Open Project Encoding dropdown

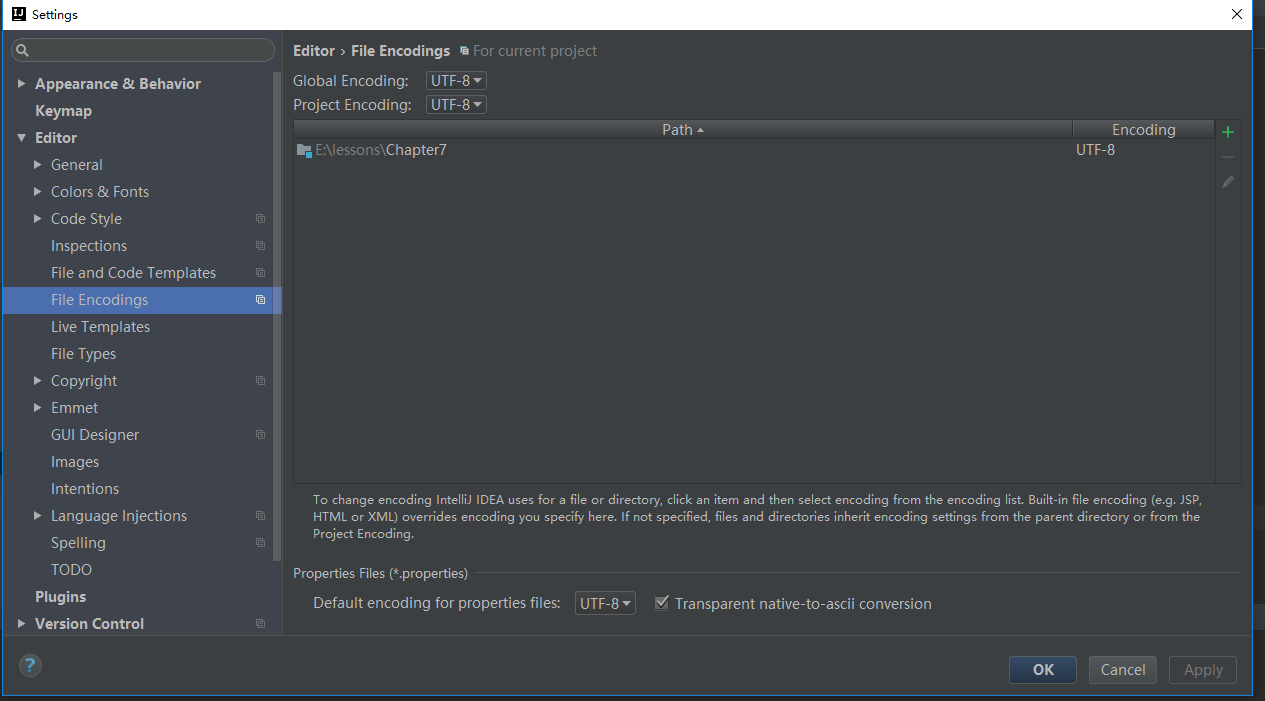456,105
